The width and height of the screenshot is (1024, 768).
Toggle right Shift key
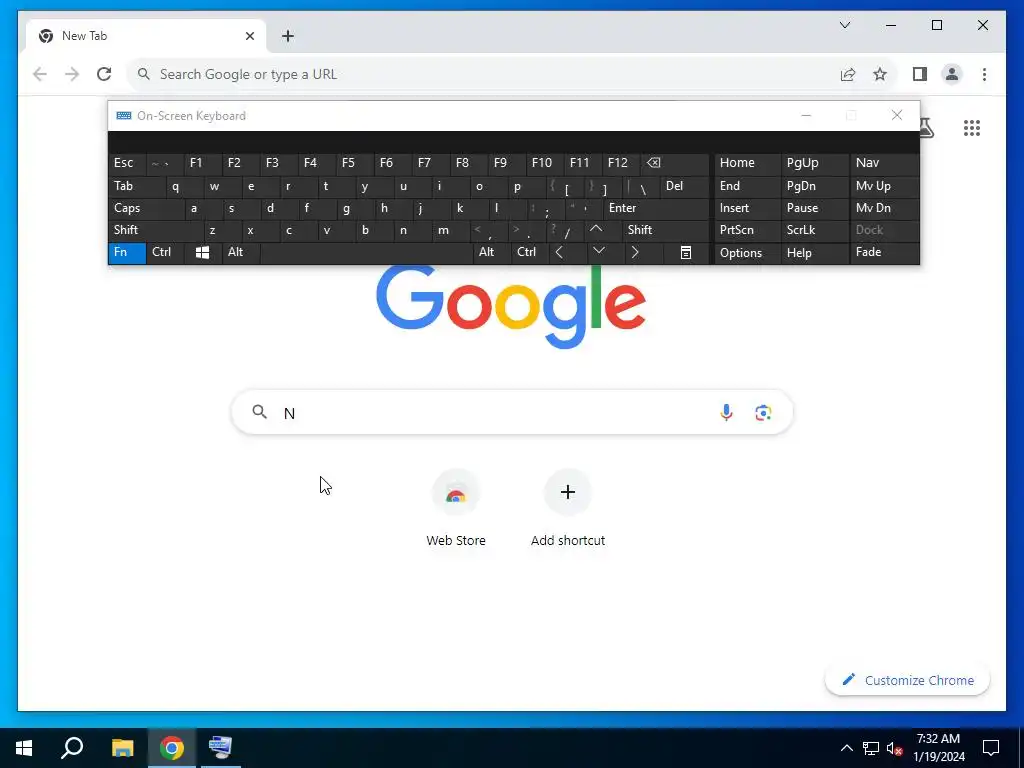click(666, 230)
